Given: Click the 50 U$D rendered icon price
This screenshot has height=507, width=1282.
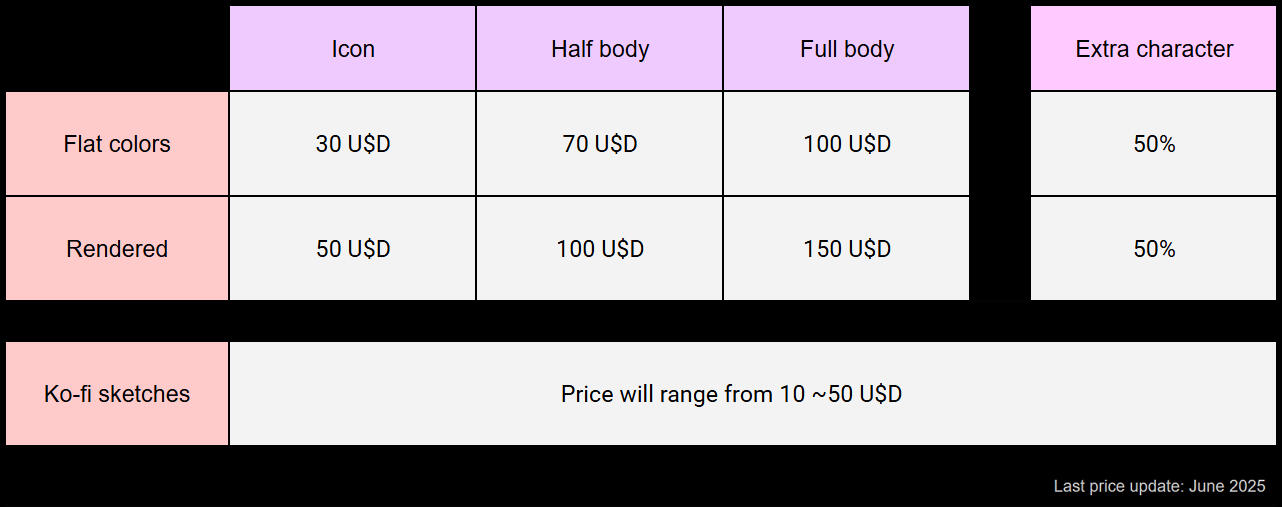Looking at the screenshot, I should click(x=353, y=249).
